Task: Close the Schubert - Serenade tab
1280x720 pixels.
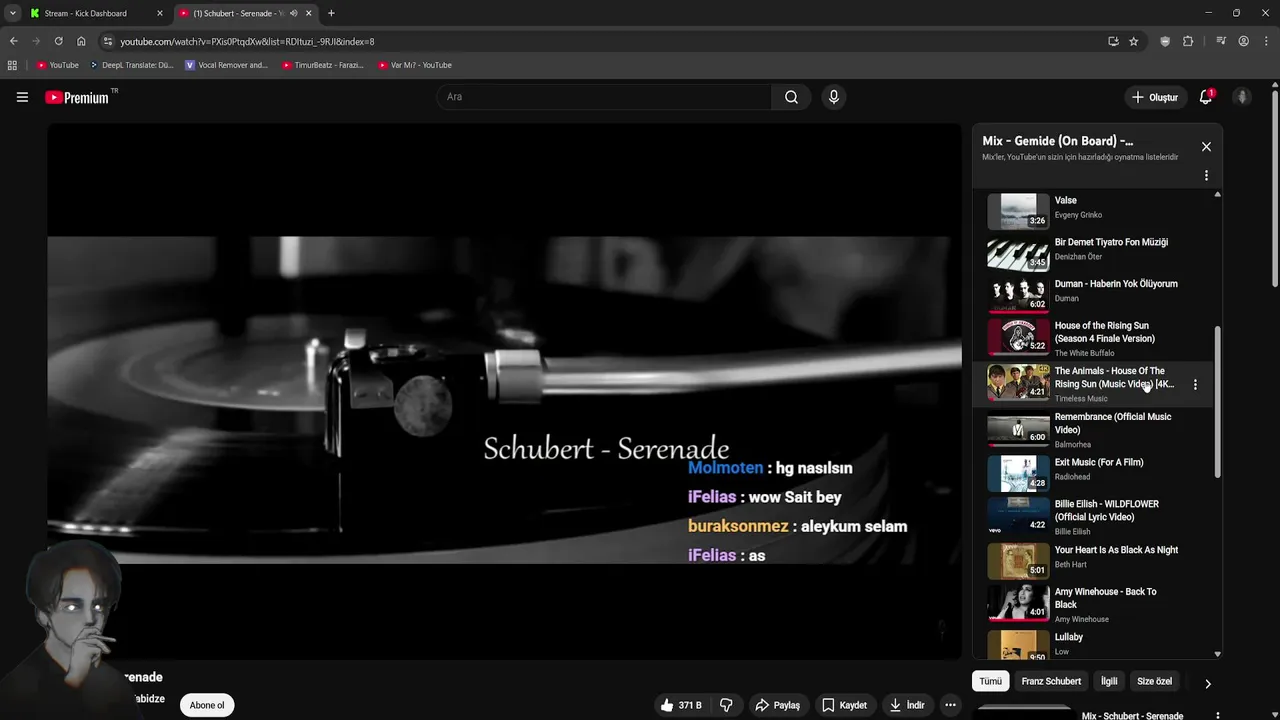Action: point(309,13)
